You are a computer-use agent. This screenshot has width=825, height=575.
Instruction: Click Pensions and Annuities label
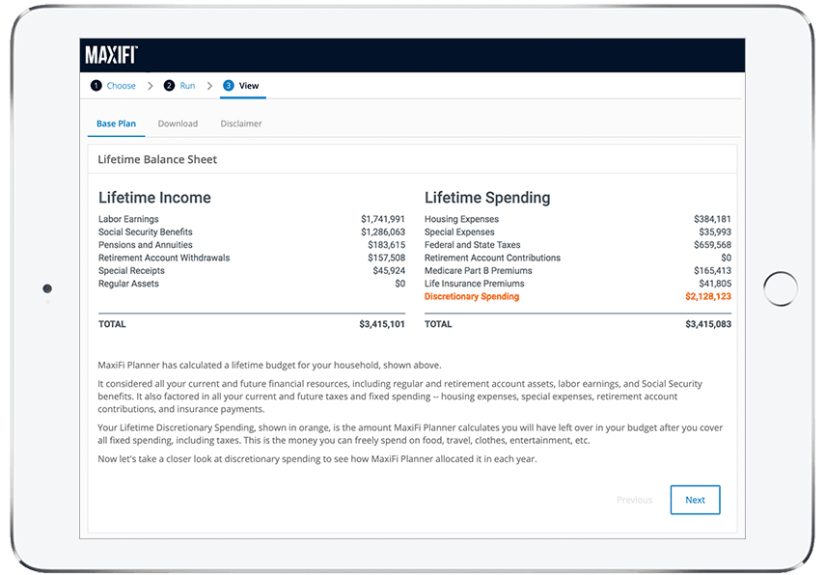click(145, 245)
